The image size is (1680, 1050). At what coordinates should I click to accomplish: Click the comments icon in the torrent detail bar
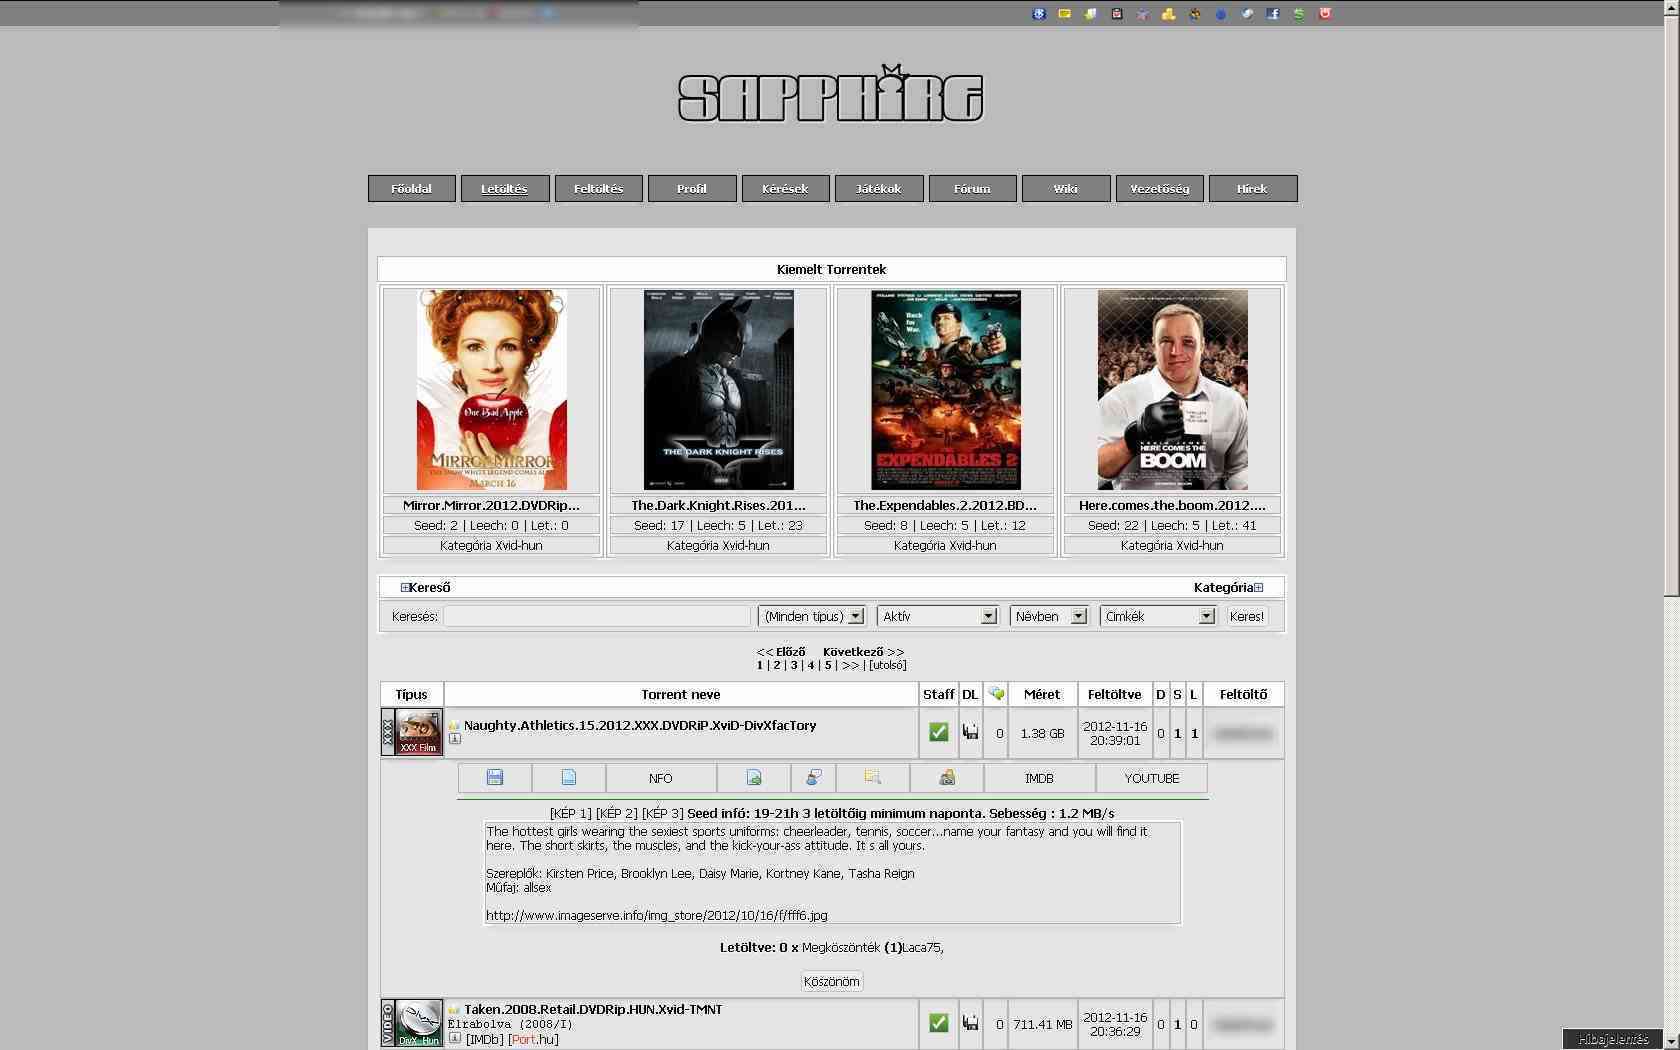pos(814,777)
